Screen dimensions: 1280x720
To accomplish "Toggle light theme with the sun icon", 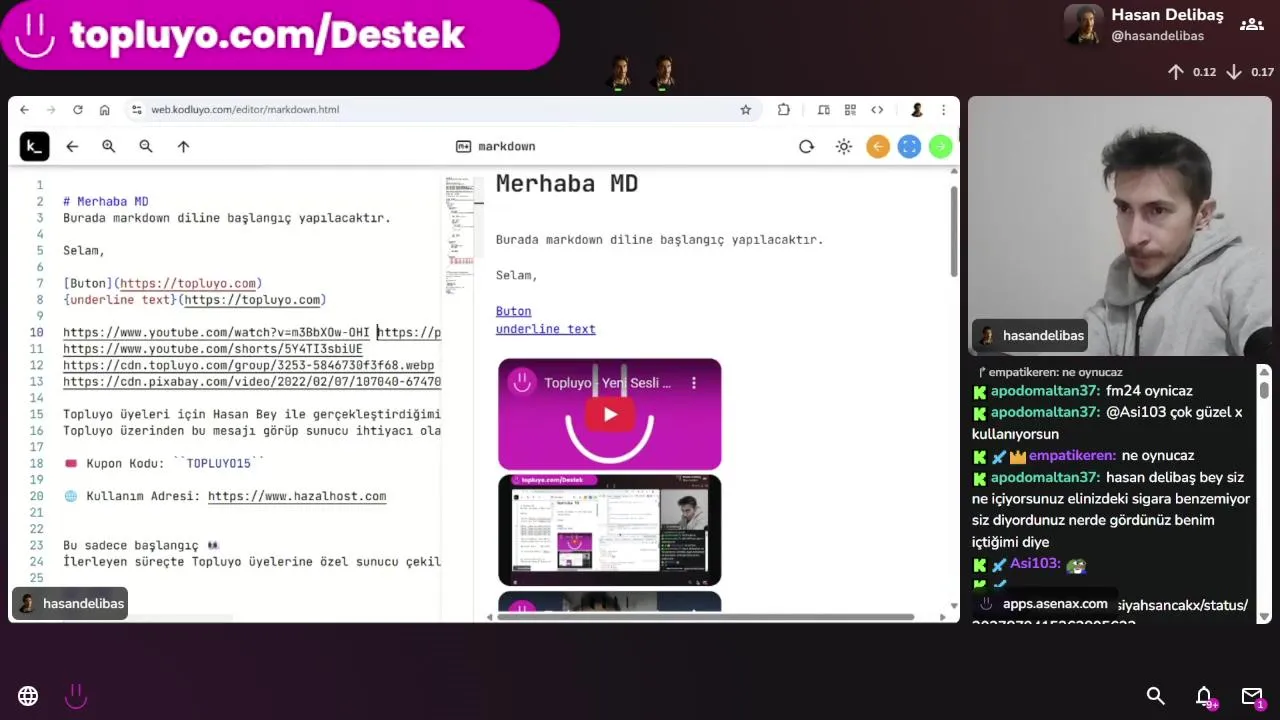I will [844, 147].
